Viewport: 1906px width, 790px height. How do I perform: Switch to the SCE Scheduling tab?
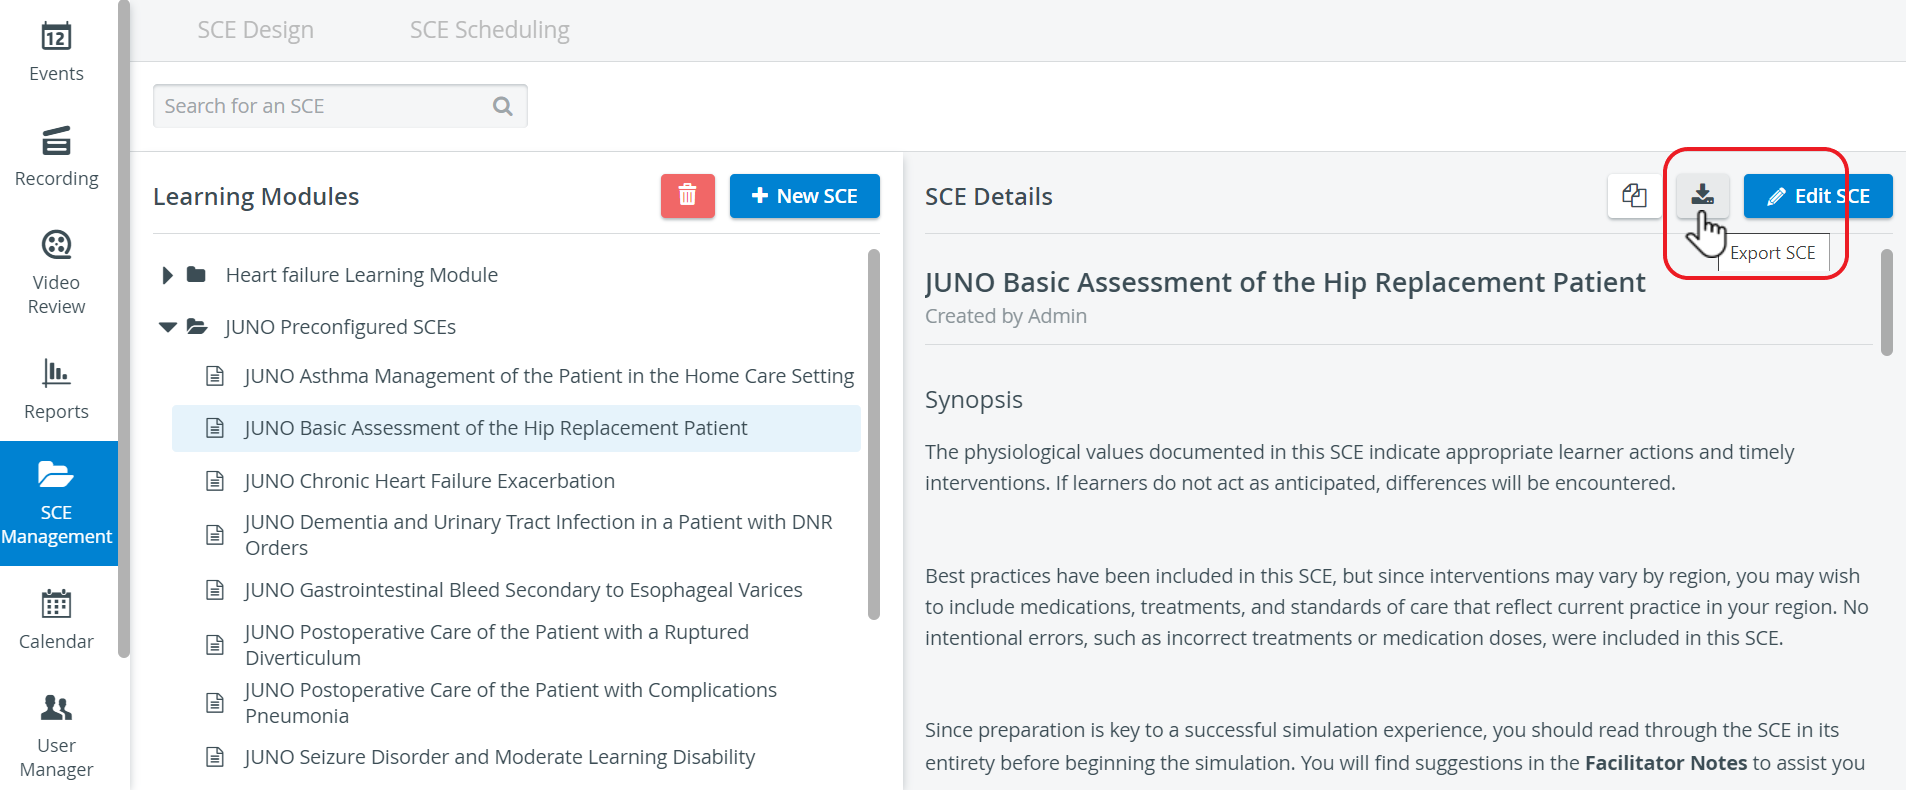pyautogui.click(x=490, y=30)
